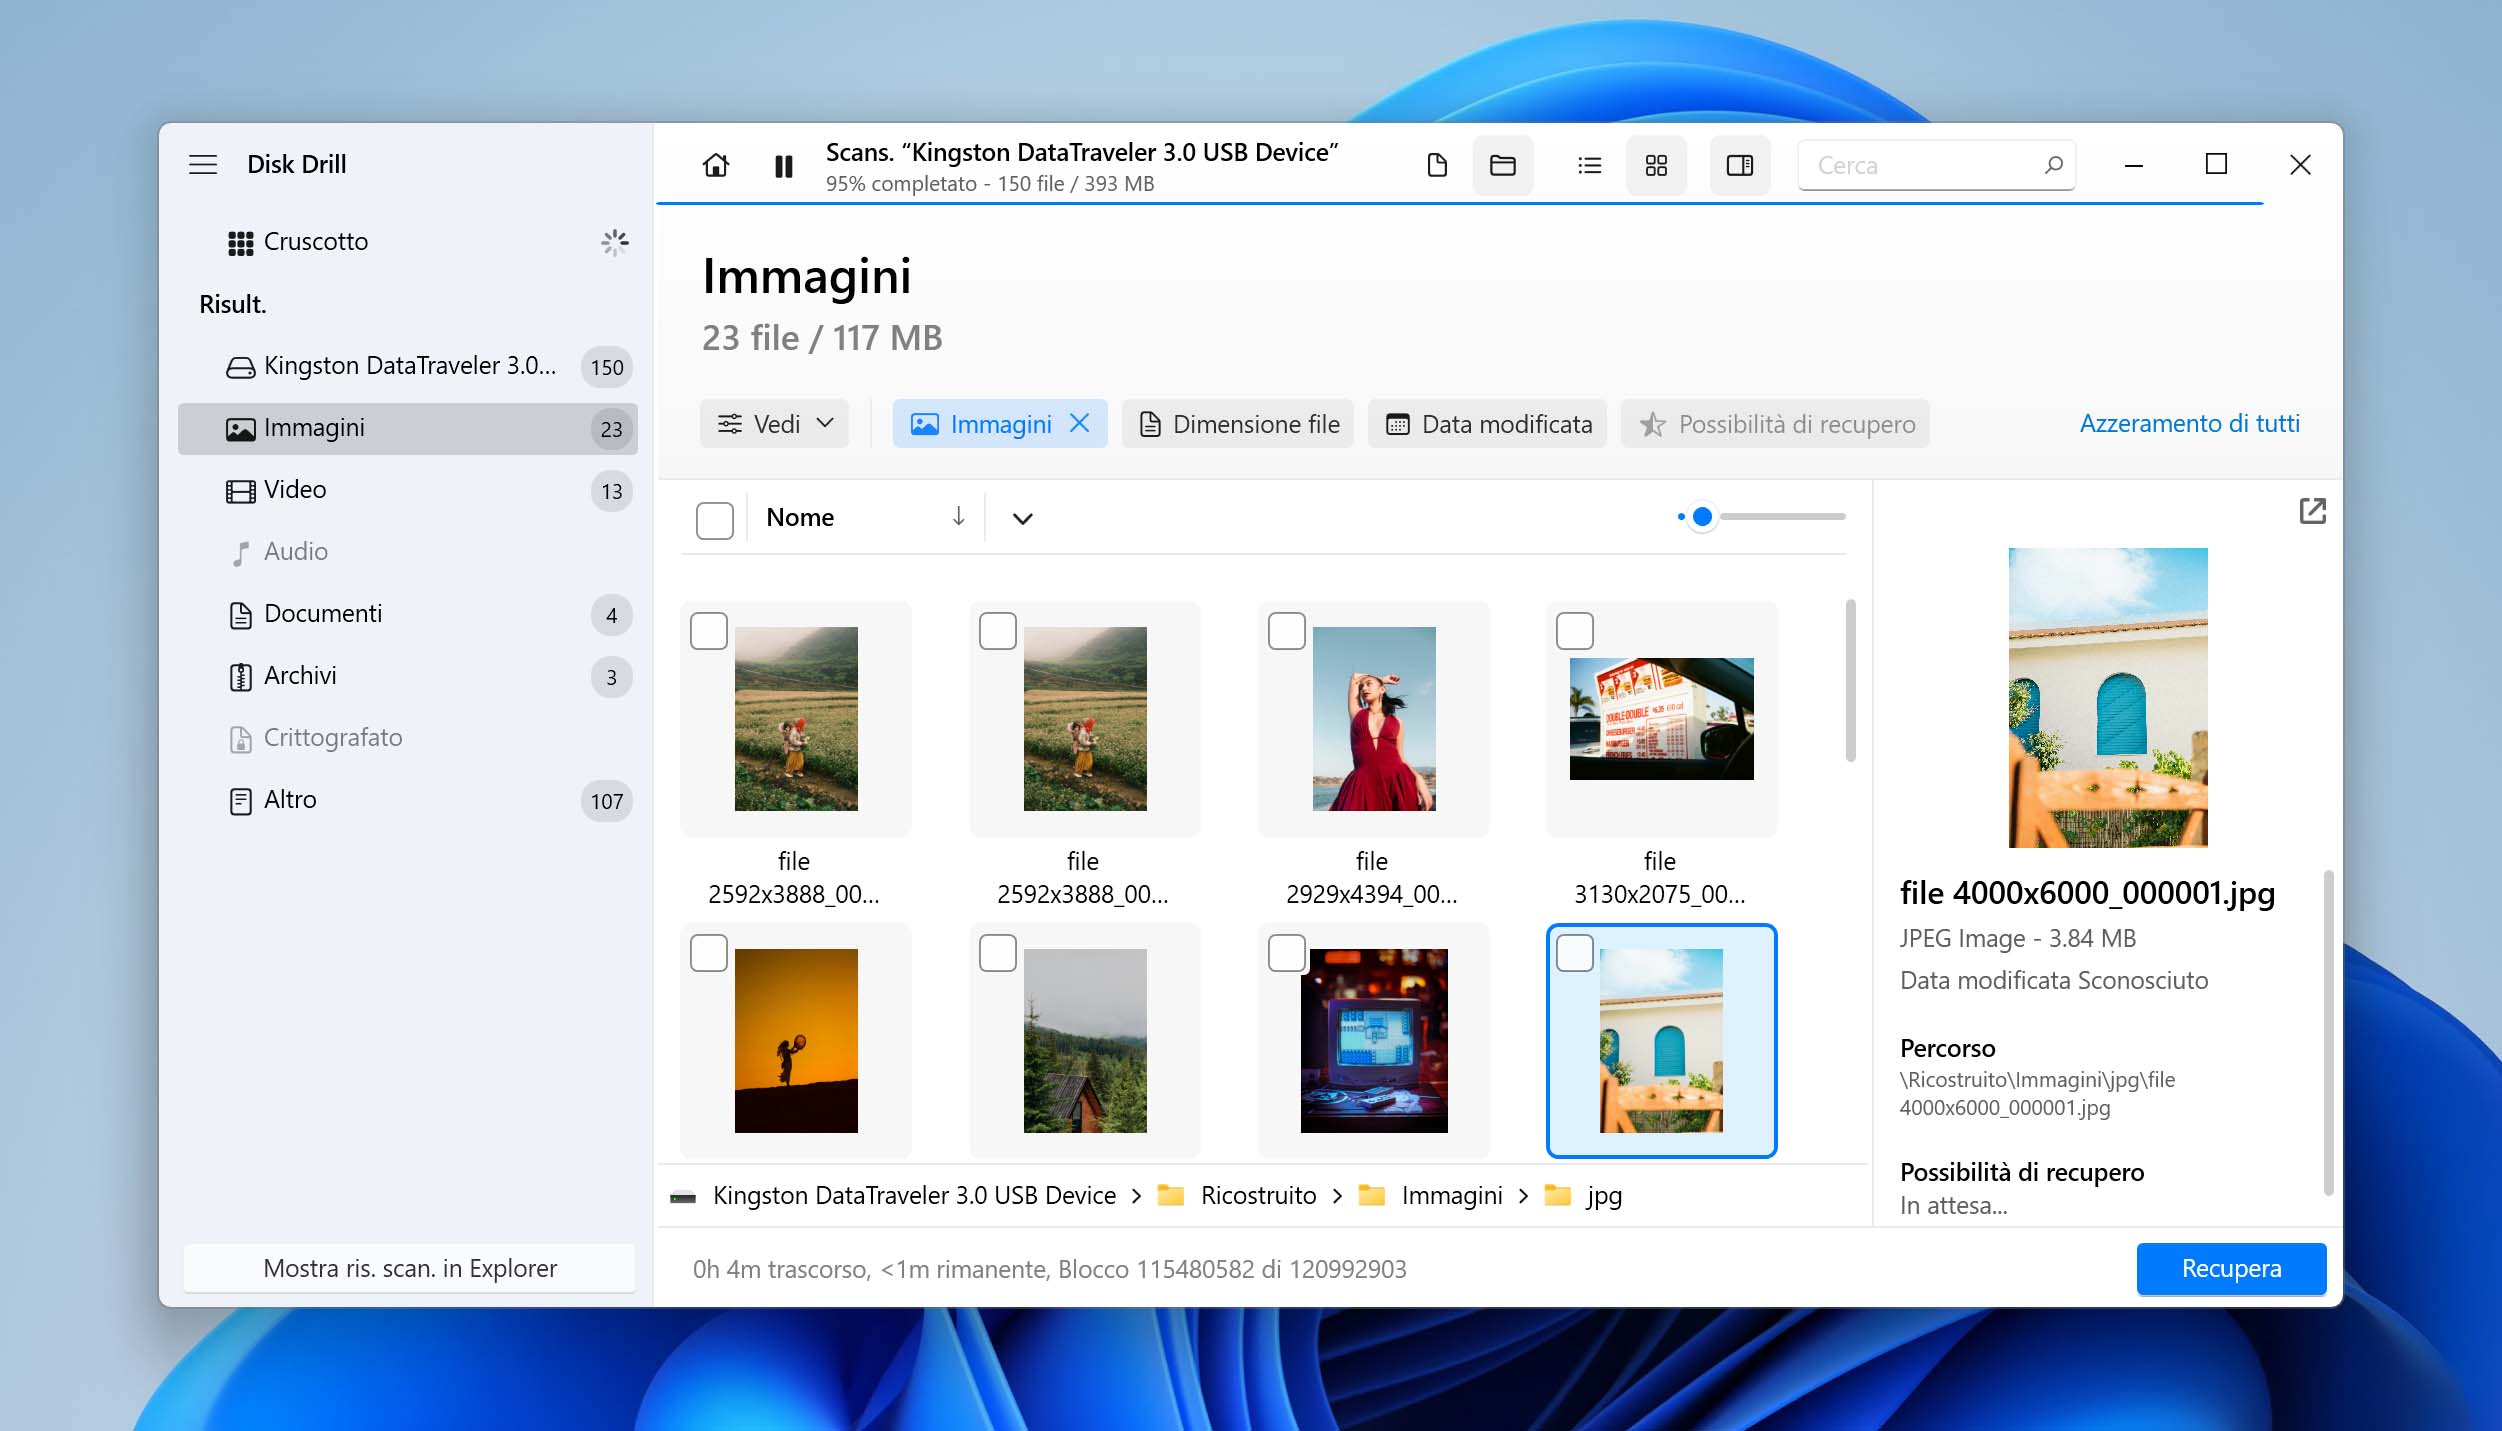The image size is (2502, 1431).
Task: Open Data modificata filter
Action: click(x=1487, y=424)
